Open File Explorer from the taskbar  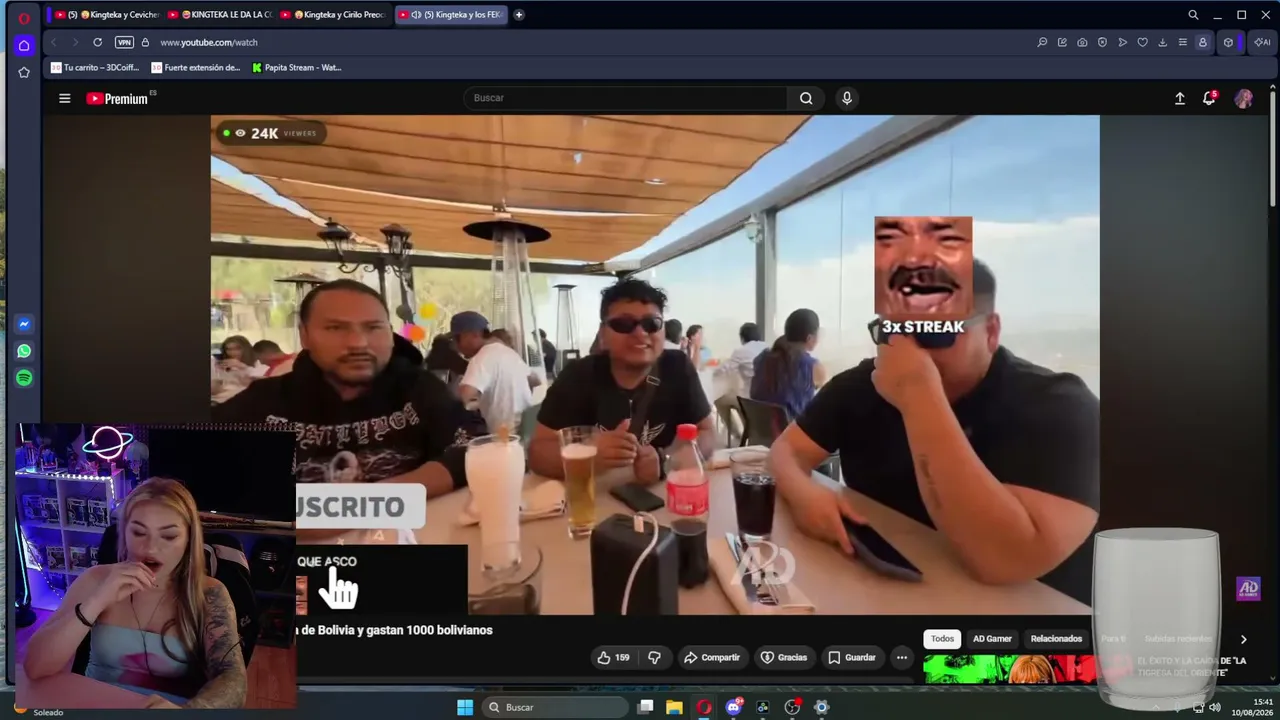tap(675, 707)
